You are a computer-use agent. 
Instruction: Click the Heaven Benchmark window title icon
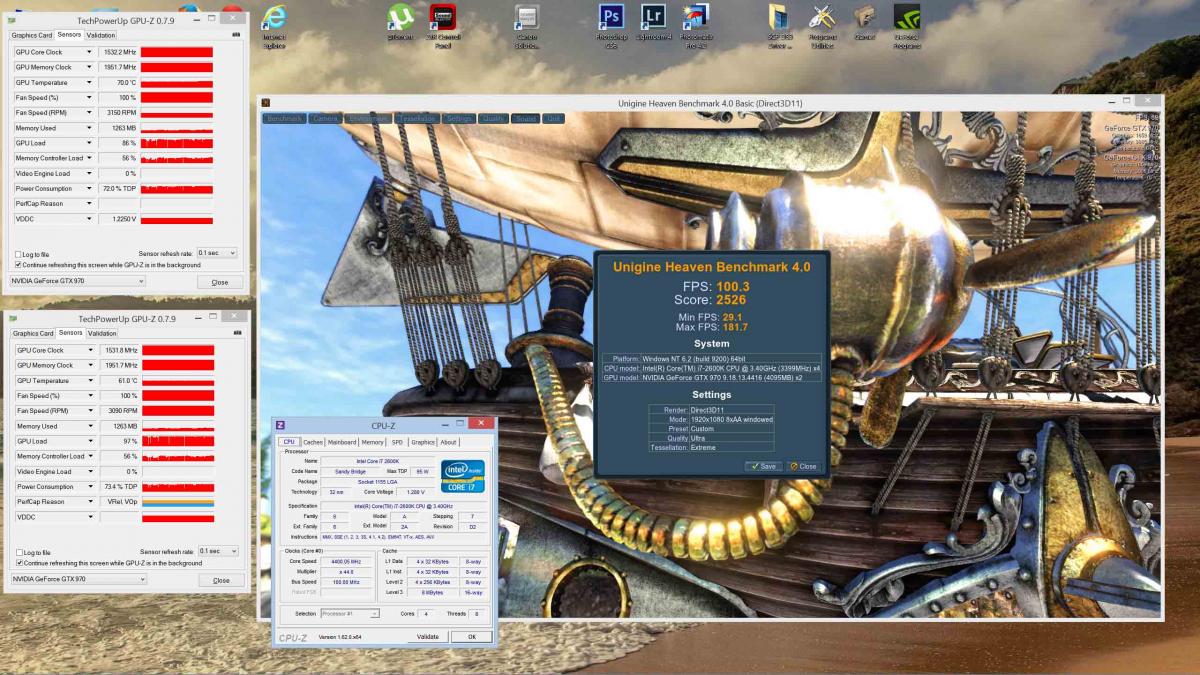[268, 103]
